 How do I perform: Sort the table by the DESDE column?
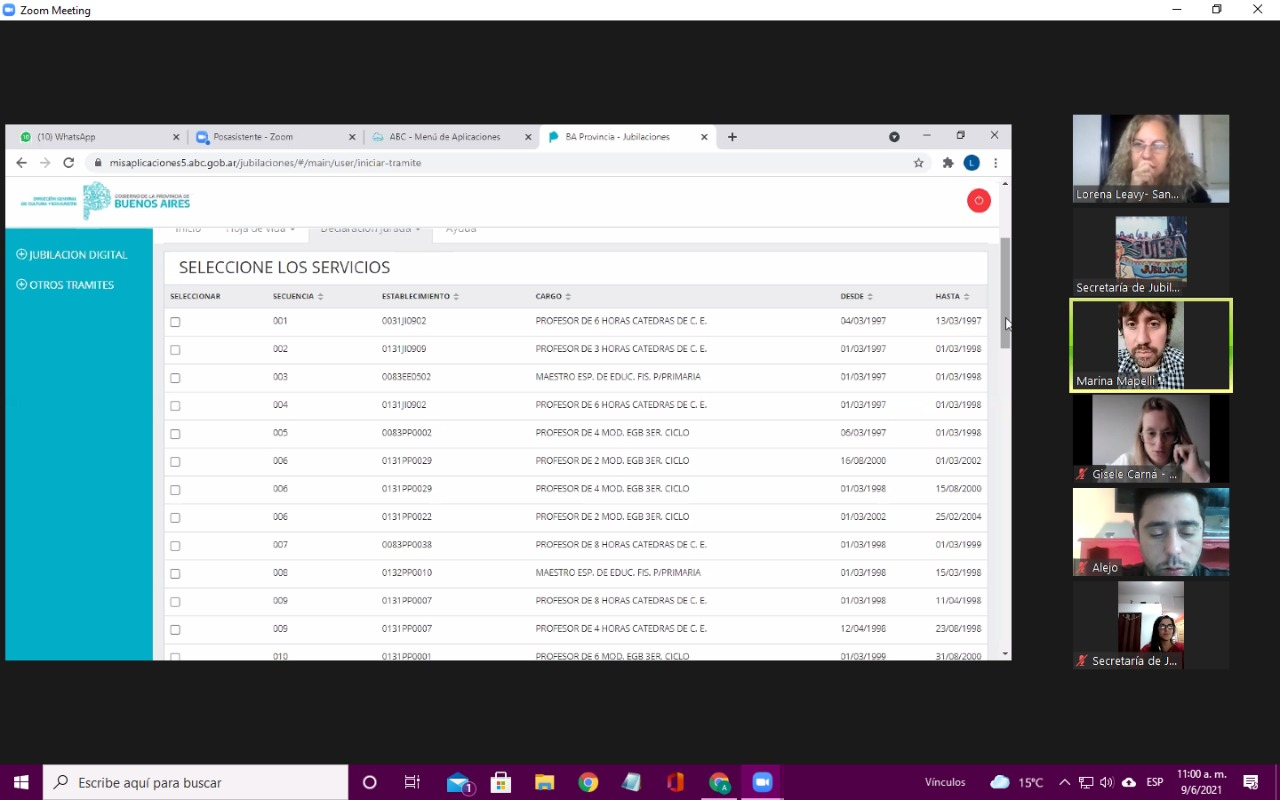[856, 297]
